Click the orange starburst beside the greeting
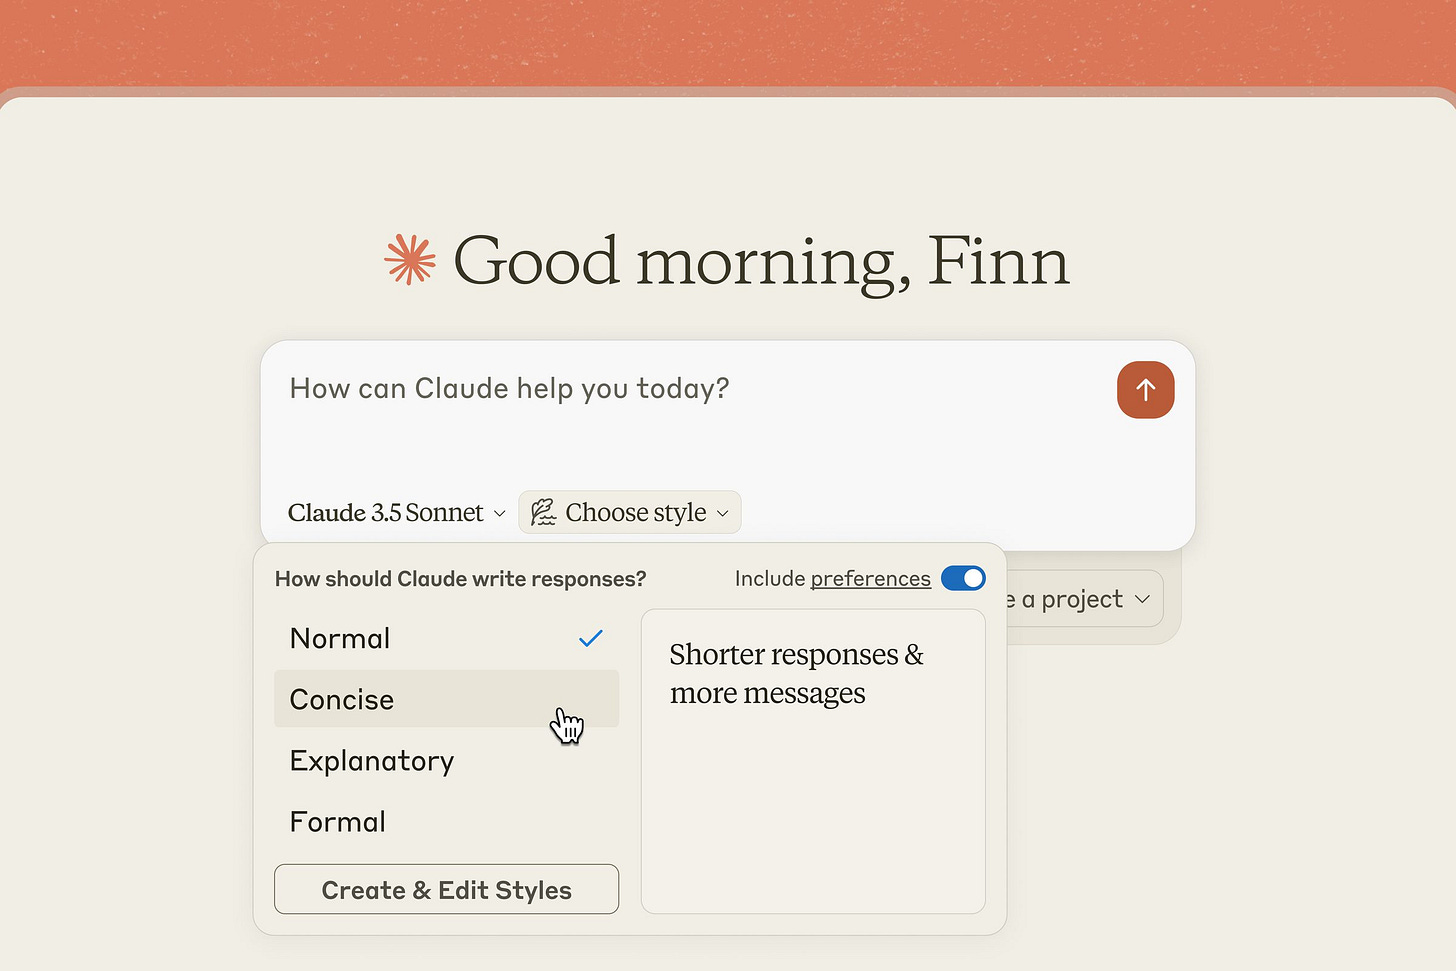Image resolution: width=1456 pixels, height=971 pixels. [410, 260]
